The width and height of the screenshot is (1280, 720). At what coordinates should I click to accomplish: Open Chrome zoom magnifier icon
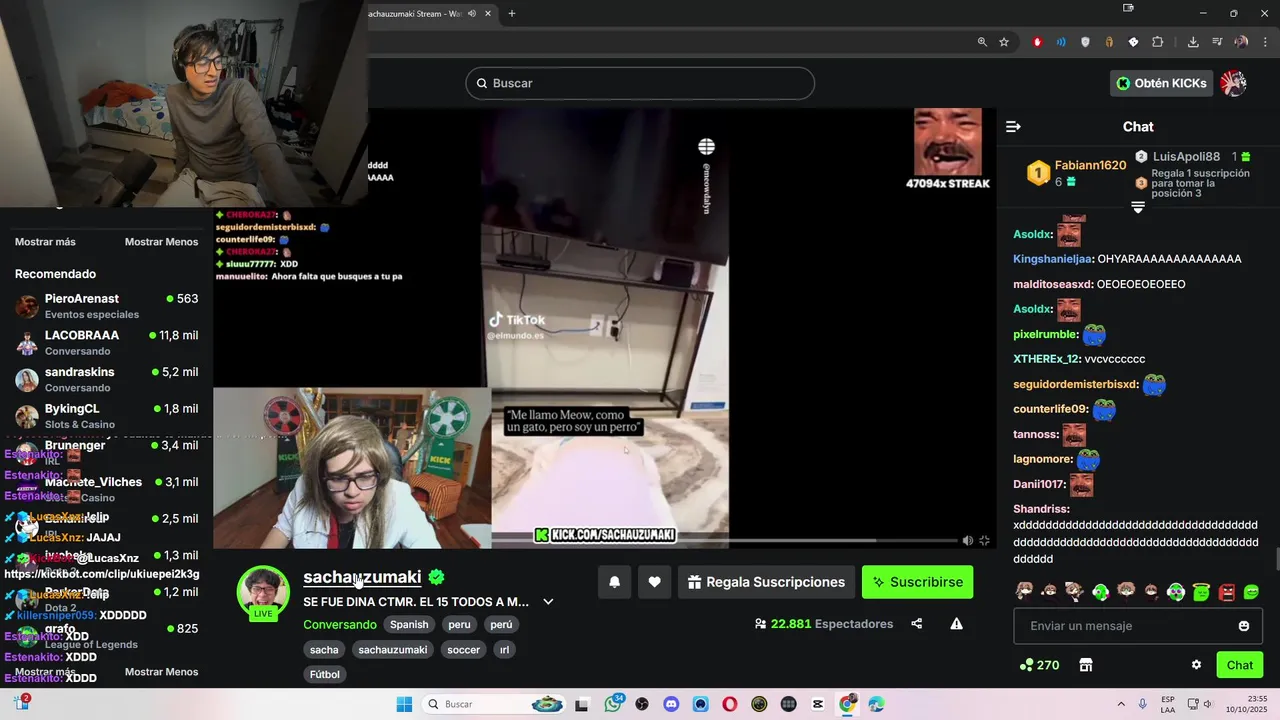[982, 42]
